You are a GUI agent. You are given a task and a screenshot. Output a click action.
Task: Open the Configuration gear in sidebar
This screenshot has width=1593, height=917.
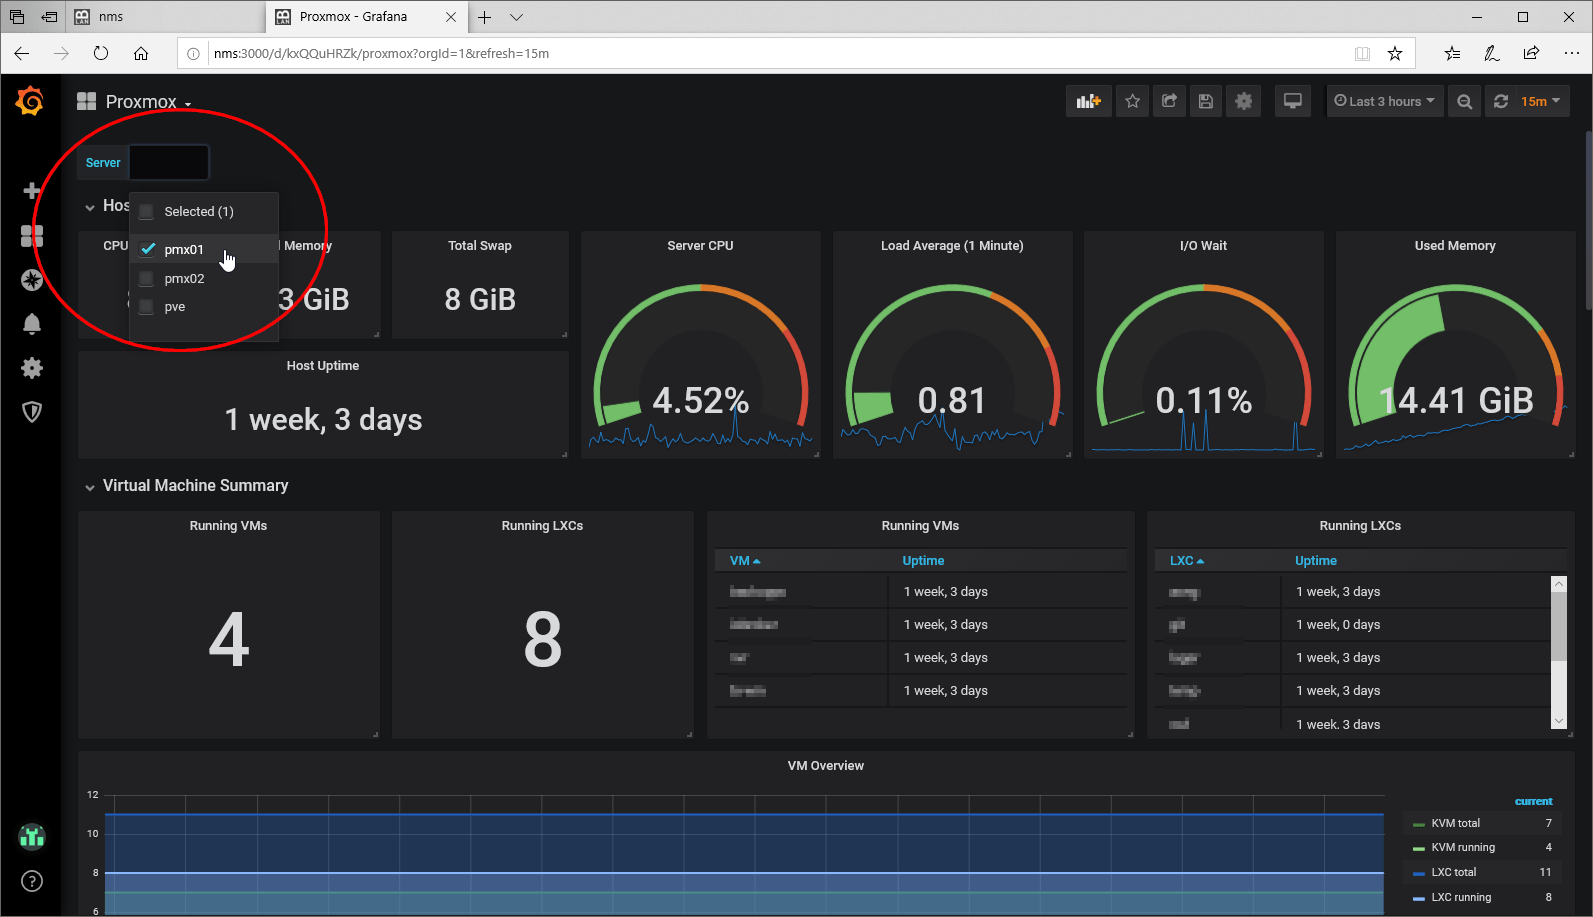[32, 368]
